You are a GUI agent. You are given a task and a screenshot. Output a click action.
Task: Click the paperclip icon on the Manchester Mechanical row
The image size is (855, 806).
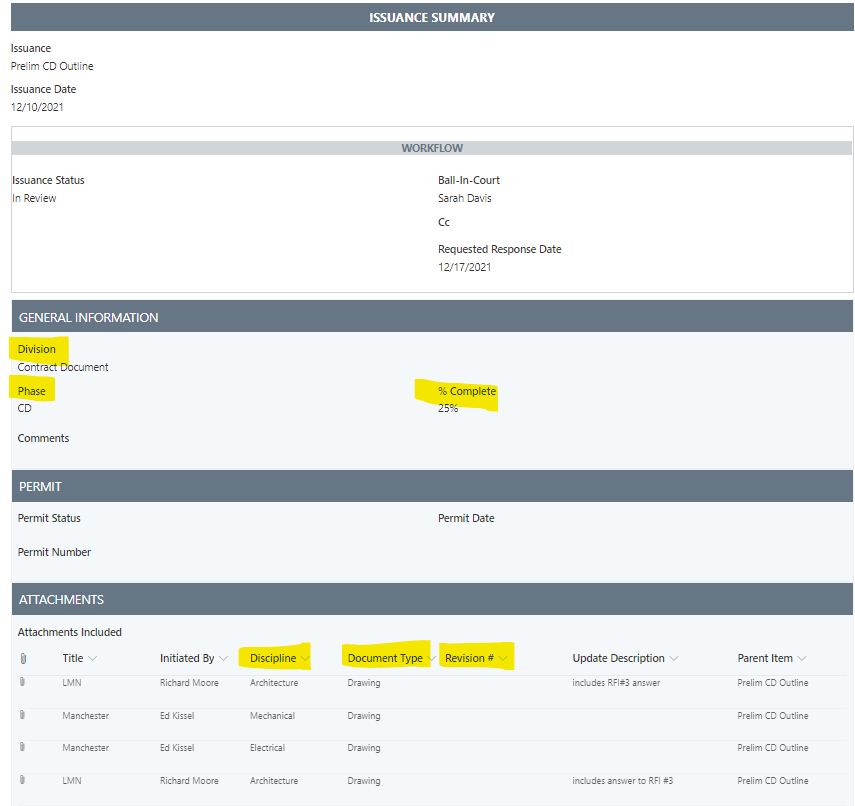[x=22, y=715]
